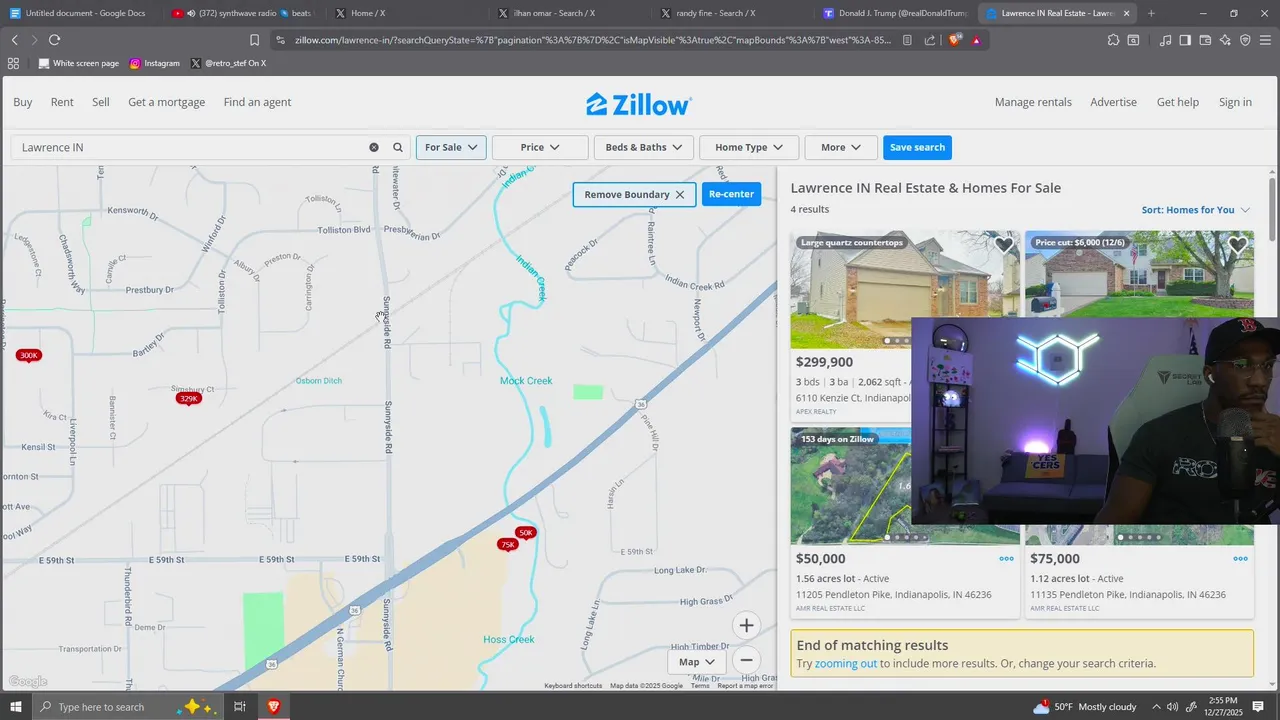Click the 75K map price marker
This screenshot has height=720, width=1280.
508,545
